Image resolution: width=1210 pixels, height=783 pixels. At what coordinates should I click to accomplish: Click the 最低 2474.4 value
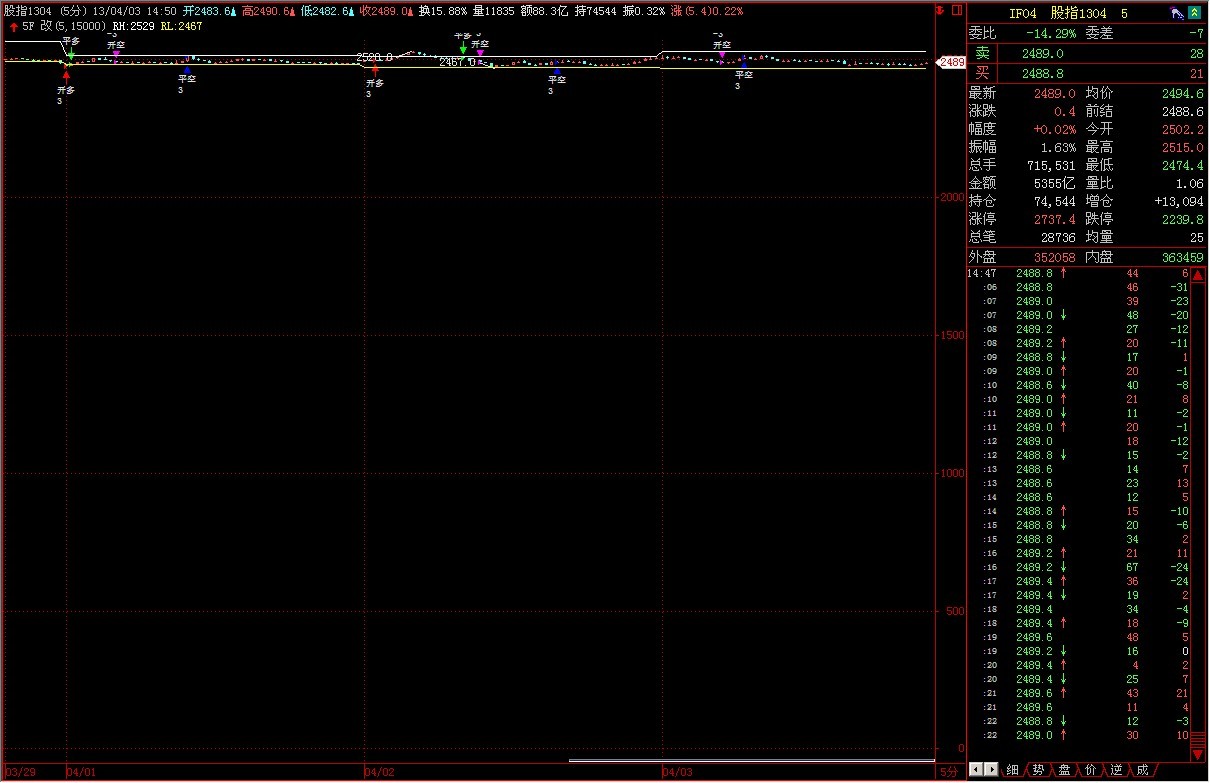1184,165
